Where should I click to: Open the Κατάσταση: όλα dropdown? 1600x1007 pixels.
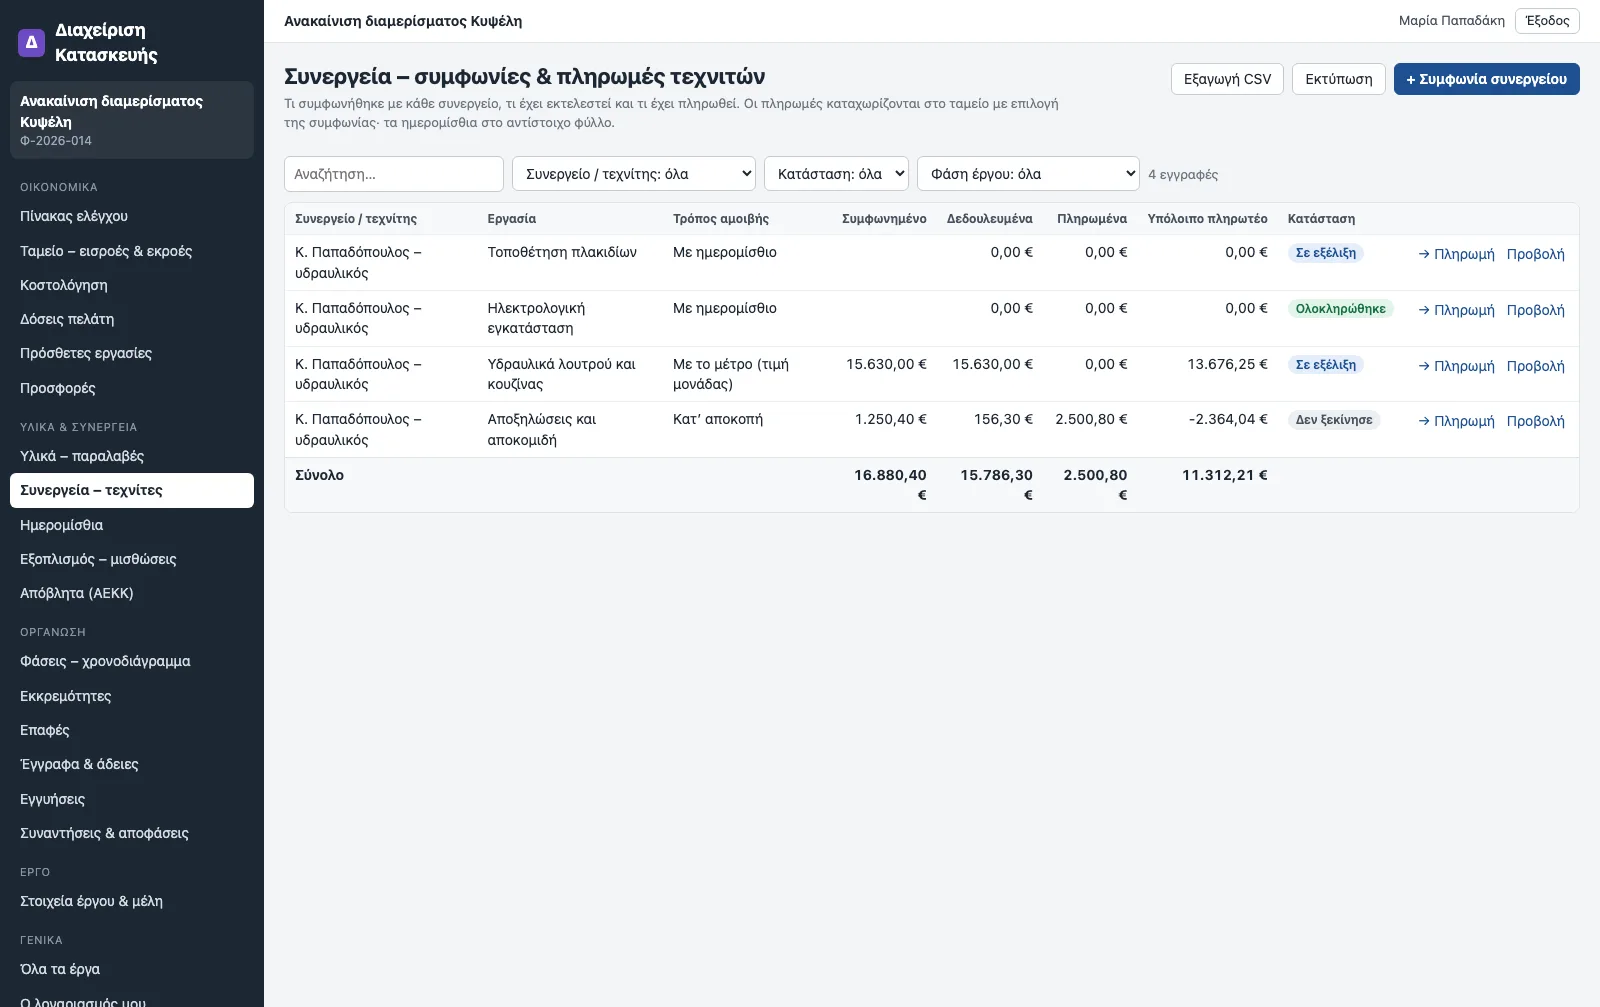(836, 174)
